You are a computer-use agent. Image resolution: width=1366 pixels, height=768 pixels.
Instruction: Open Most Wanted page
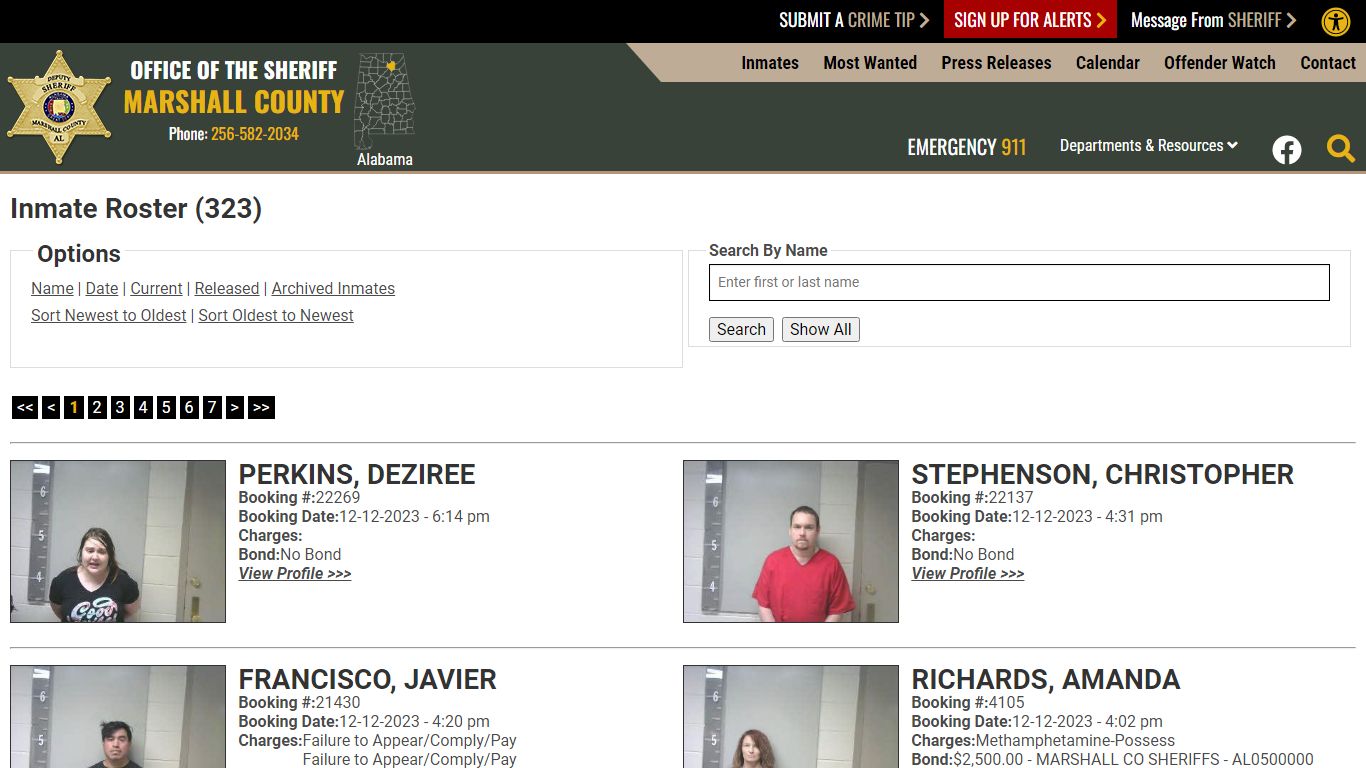(x=870, y=62)
